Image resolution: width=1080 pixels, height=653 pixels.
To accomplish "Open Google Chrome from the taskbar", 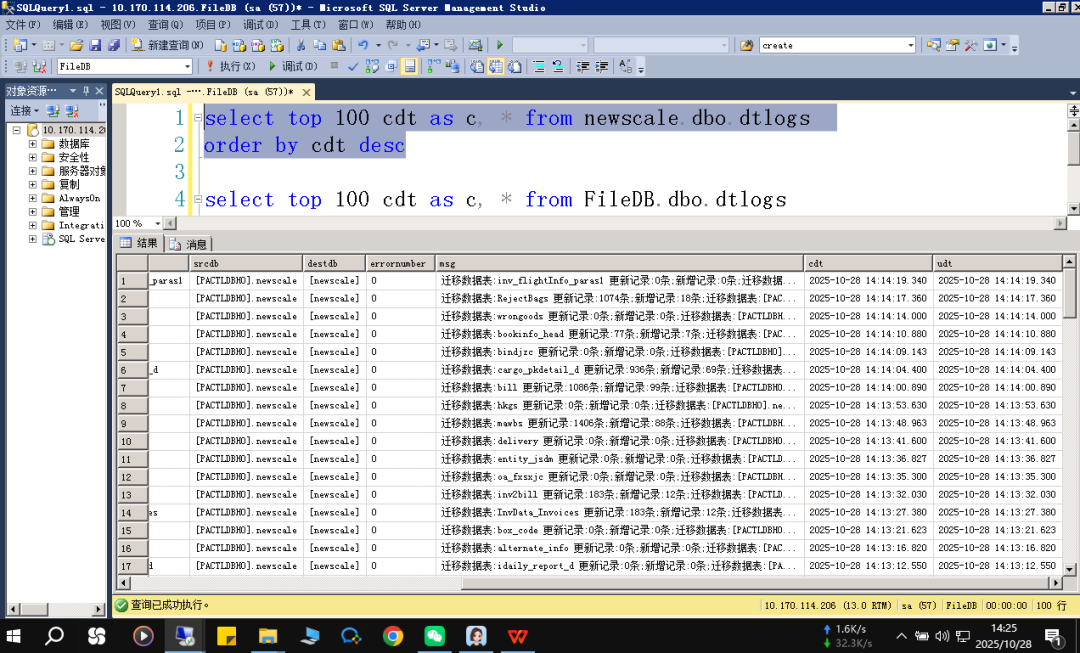I will (x=393, y=636).
